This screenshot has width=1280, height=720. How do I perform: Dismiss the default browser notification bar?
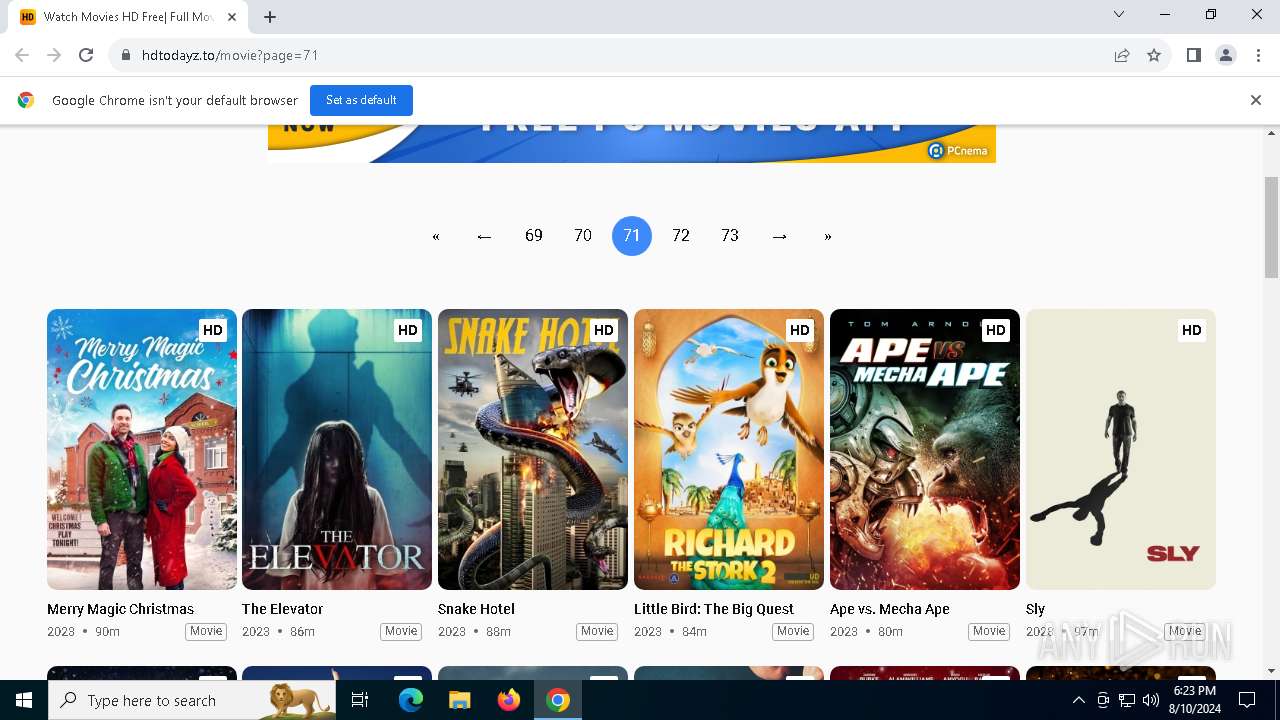(x=1256, y=100)
